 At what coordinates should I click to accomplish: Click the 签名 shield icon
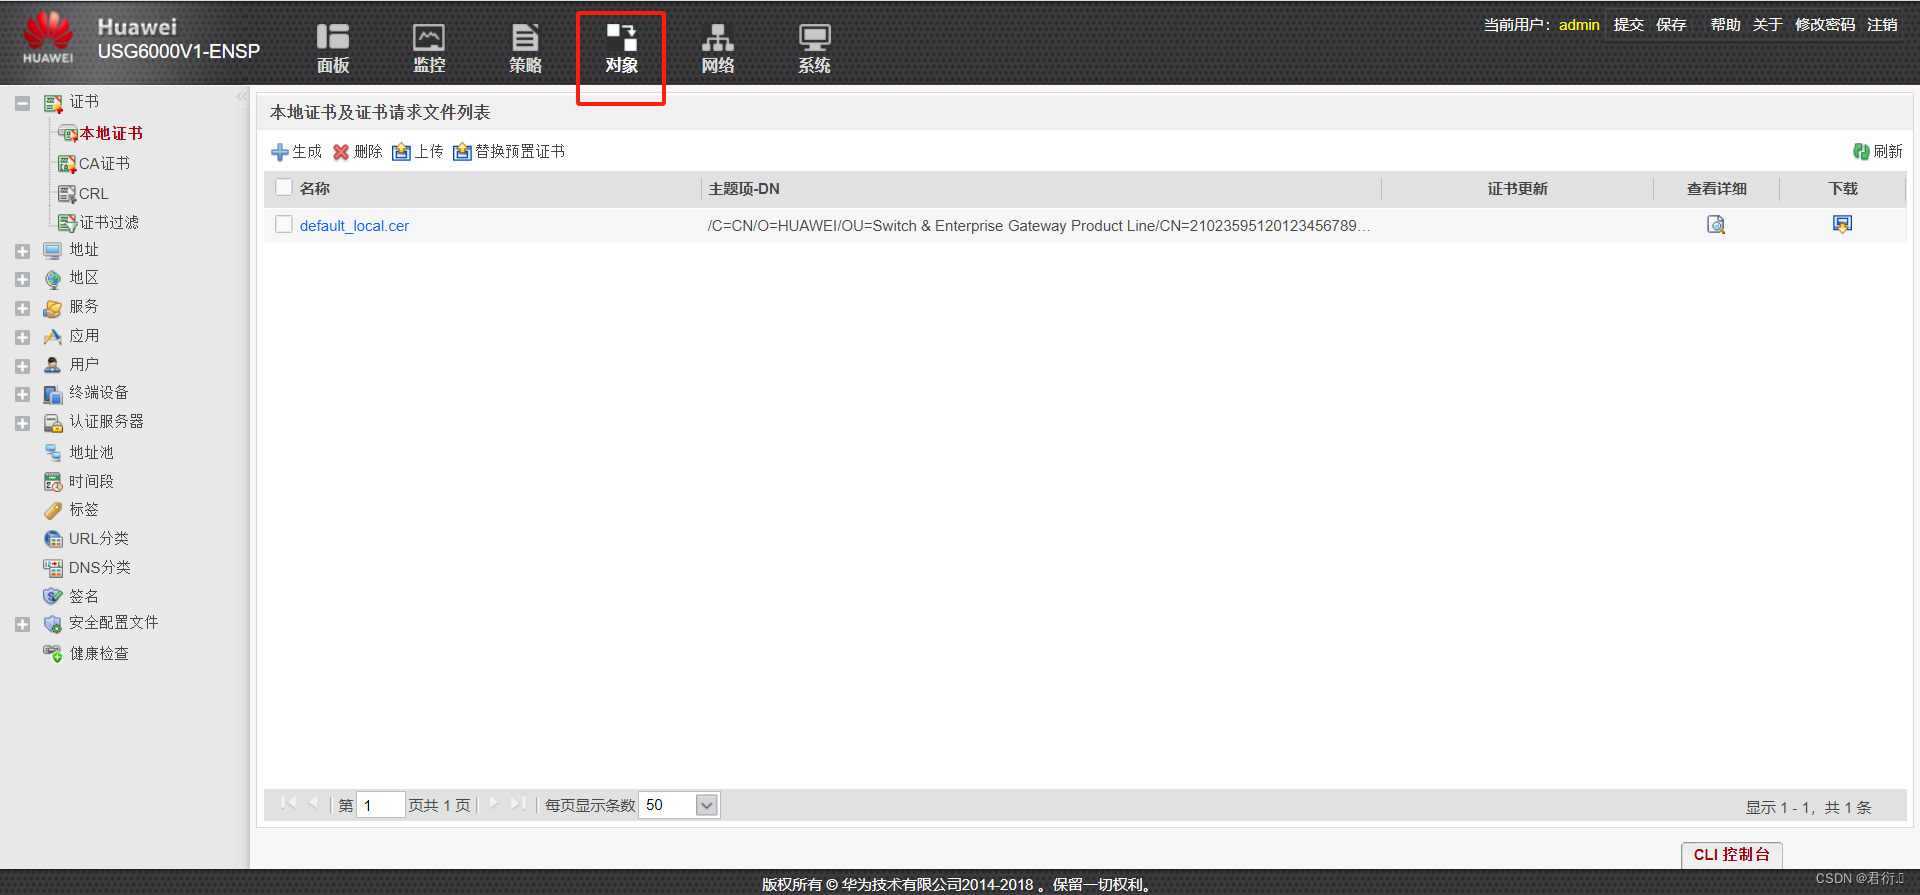point(53,596)
